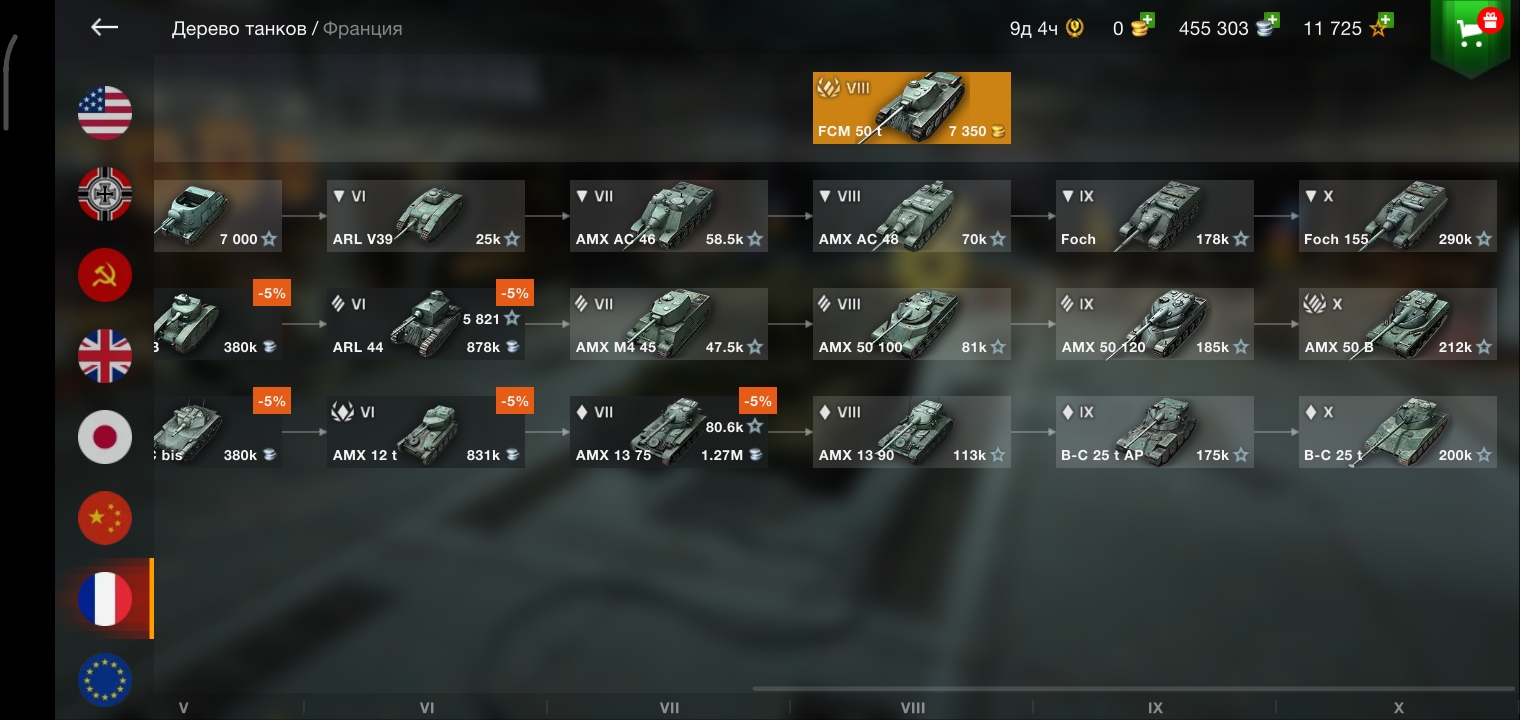The width and height of the screenshot is (1520, 720).
Task: Select the AMX 50 B tank node
Action: point(1398,324)
